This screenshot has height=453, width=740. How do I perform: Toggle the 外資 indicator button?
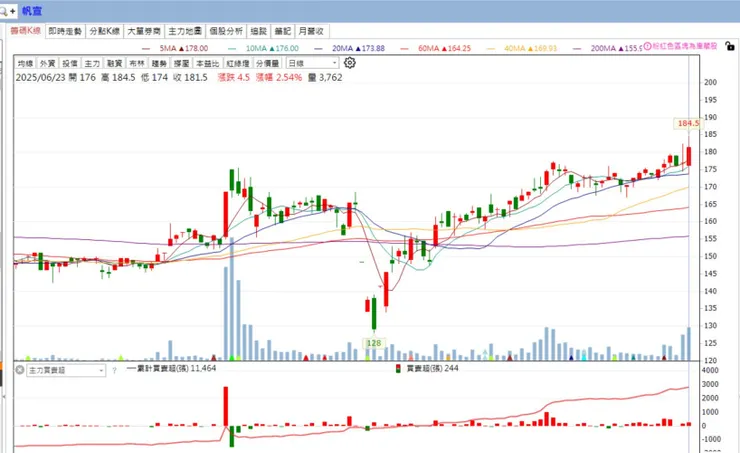pos(48,63)
